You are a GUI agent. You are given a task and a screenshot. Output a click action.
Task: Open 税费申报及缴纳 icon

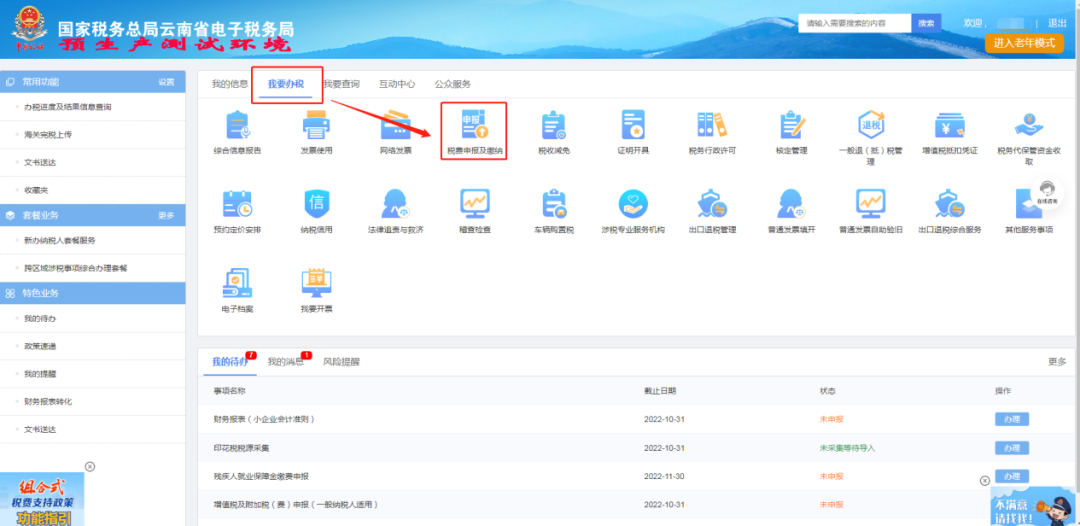(x=475, y=125)
